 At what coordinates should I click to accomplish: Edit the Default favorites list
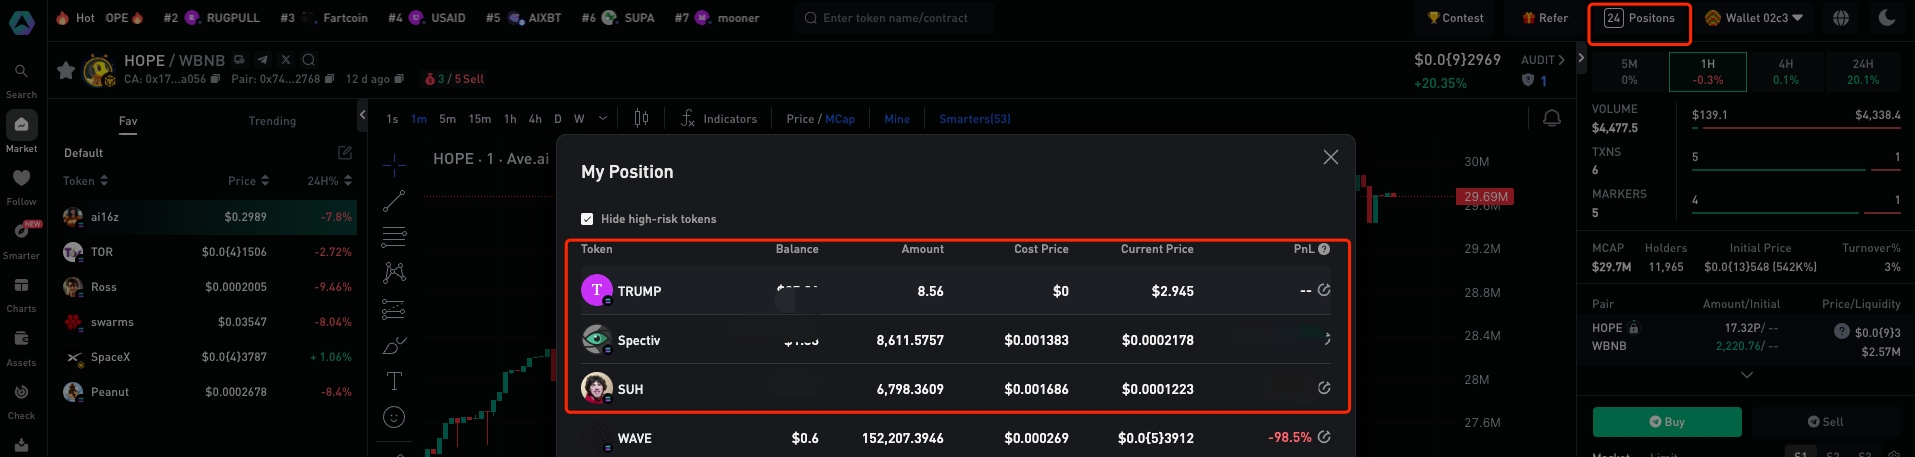(344, 153)
